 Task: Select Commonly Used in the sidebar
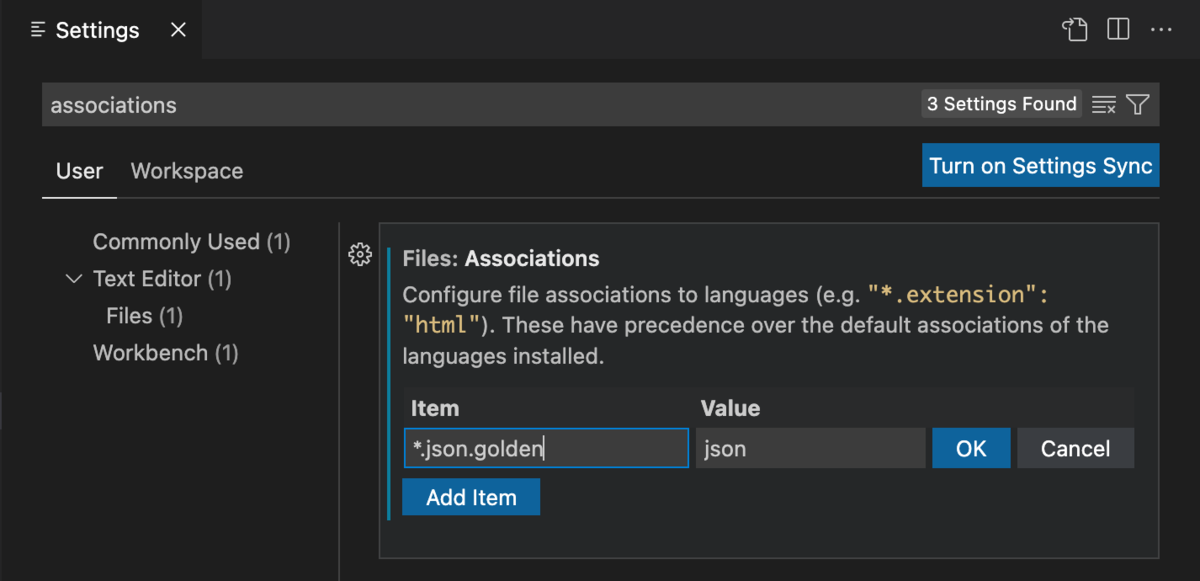point(191,241)
